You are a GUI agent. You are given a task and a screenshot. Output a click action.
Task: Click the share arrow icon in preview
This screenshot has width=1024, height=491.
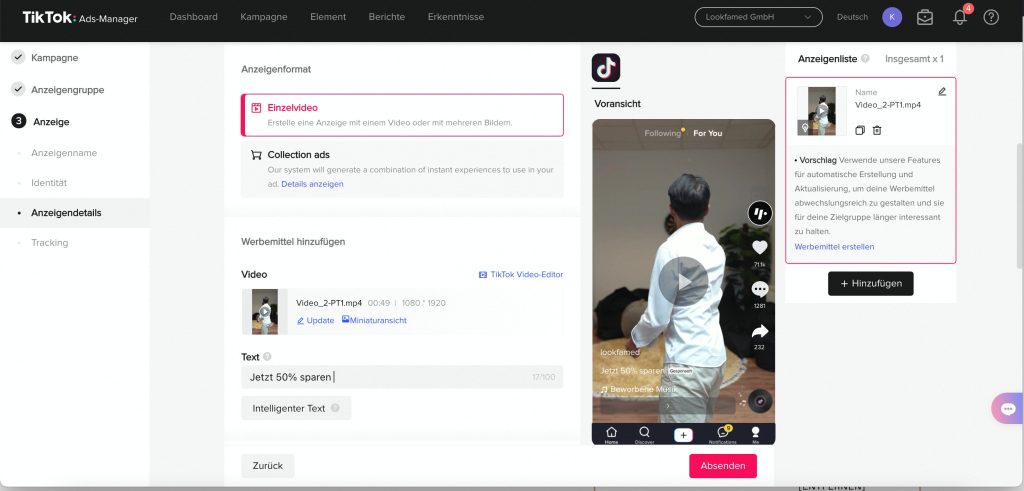pos(760,332)
